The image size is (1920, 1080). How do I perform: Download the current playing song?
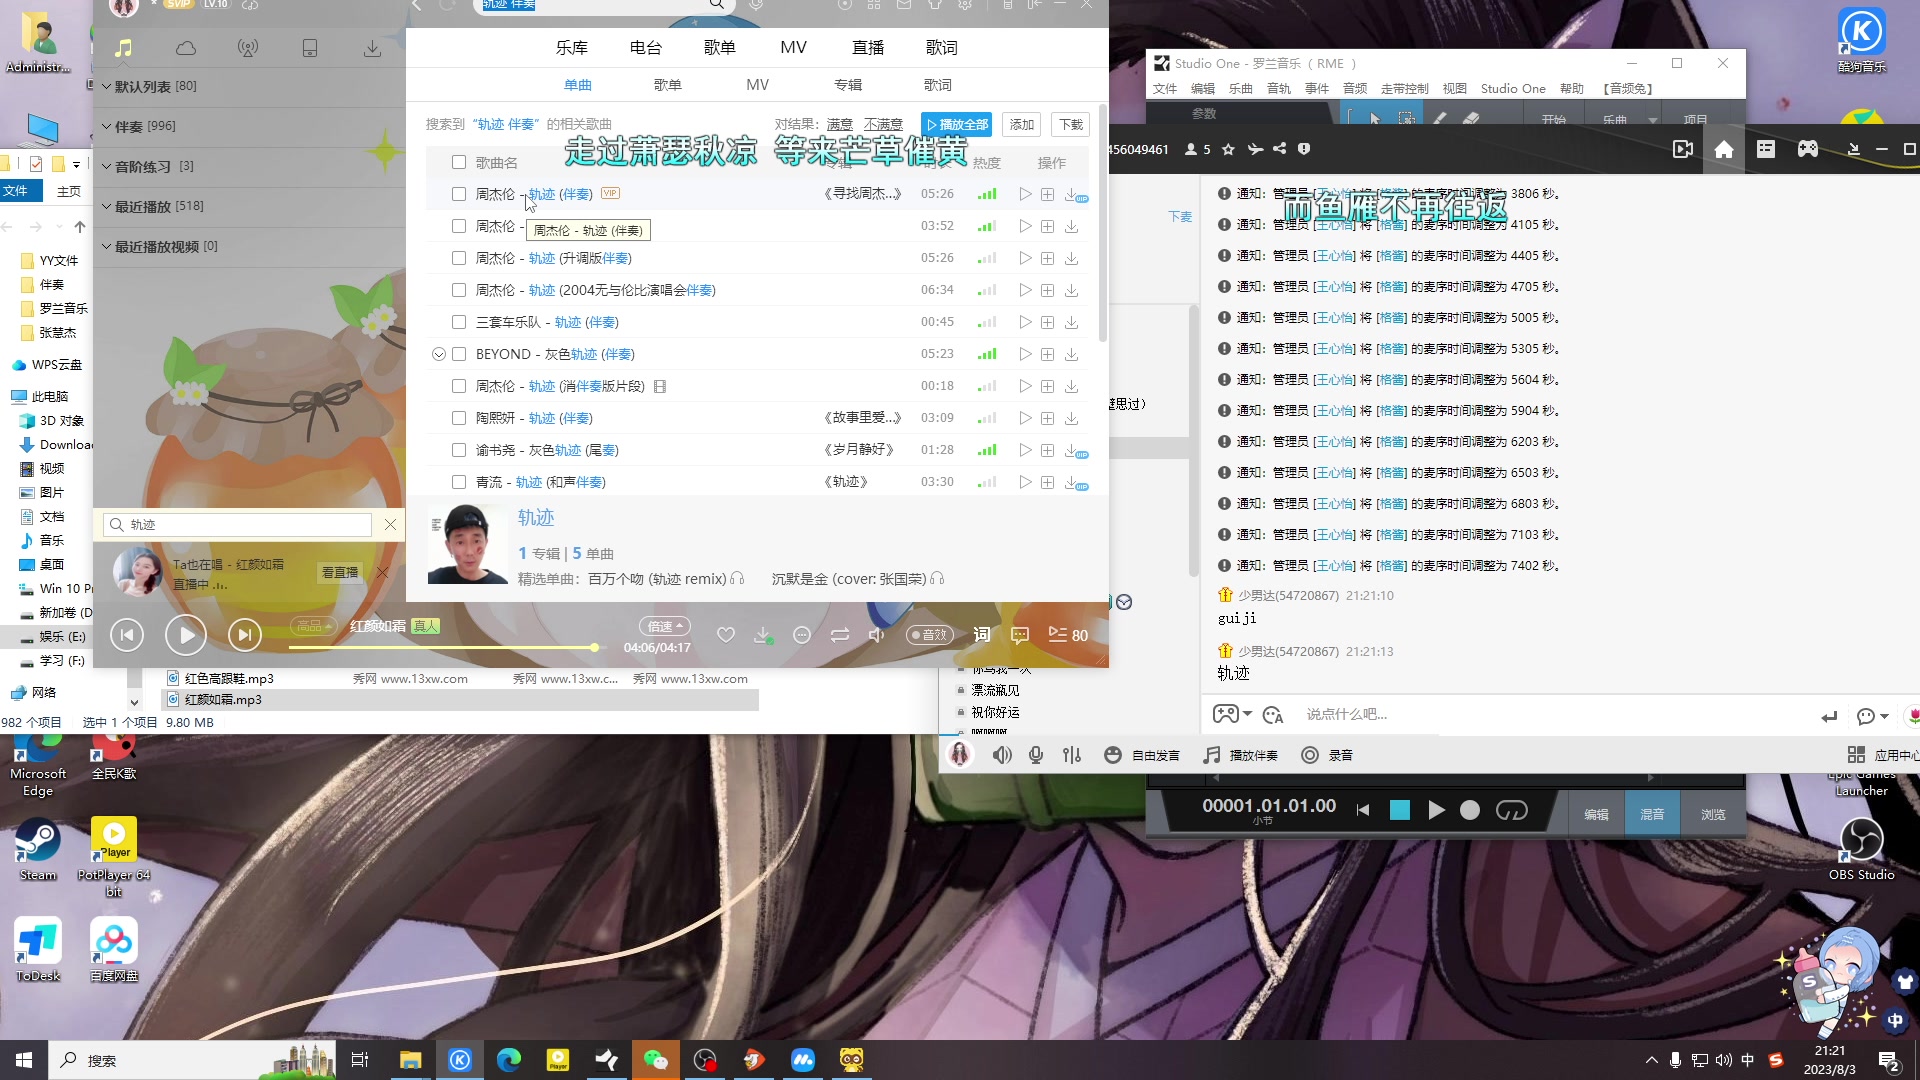pyautogui.click(x=763, y=635)
